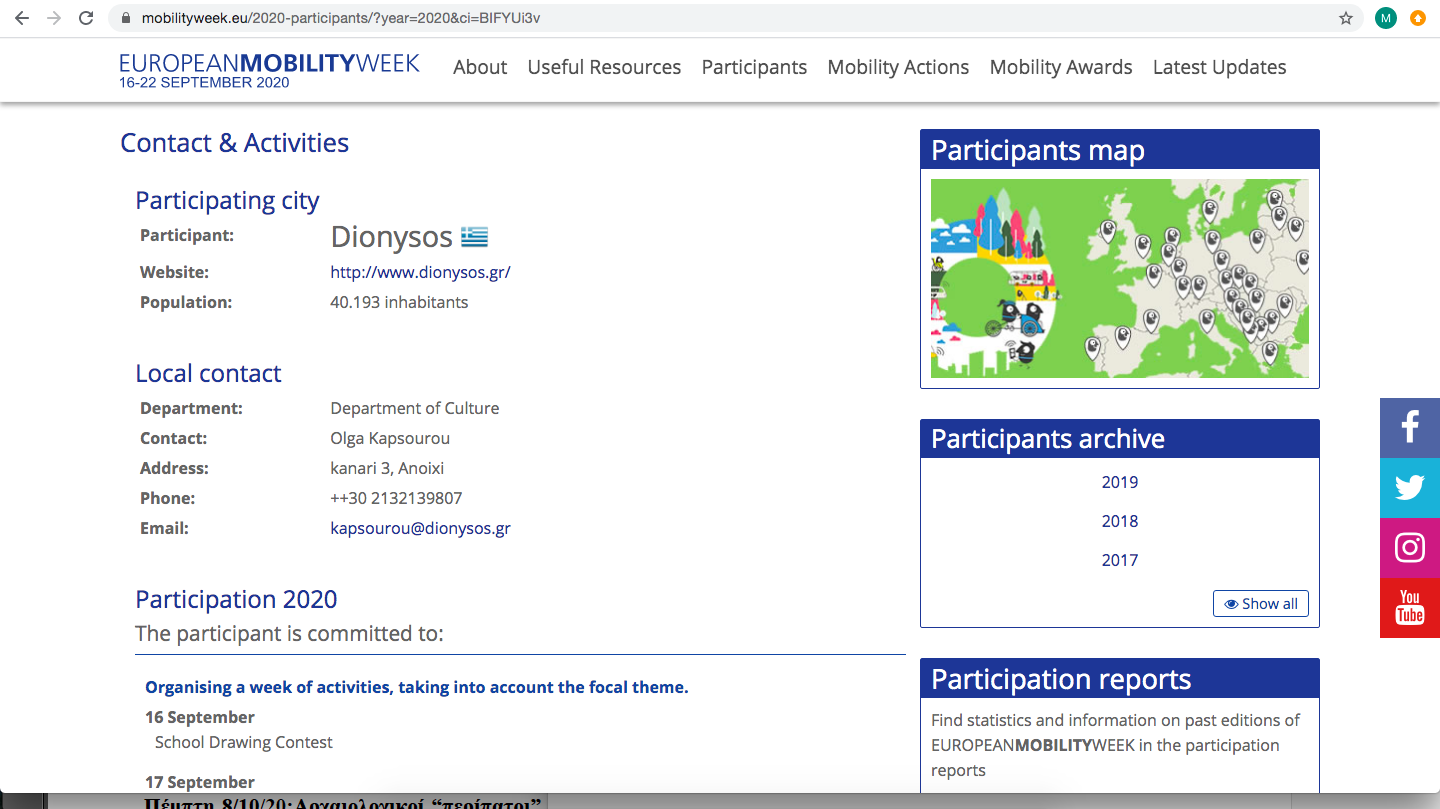This screenshot has width=1440, height=809.
Task: Click the Show all archive button
Action: [x=1261, y=604]
